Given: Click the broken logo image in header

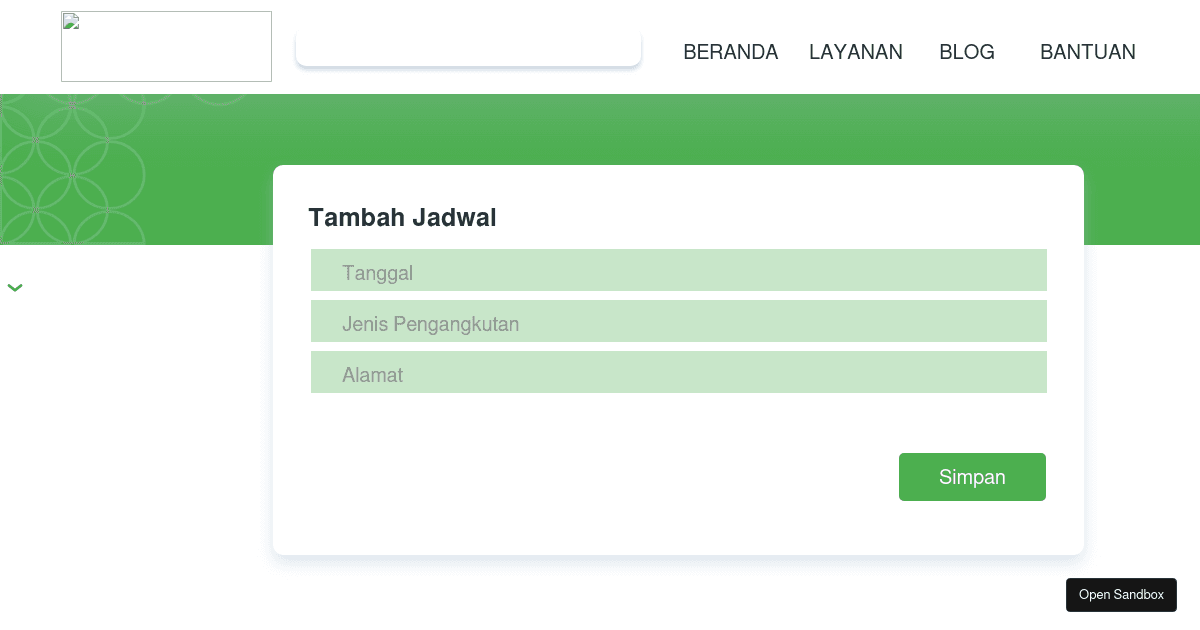Looking at the screenshot, I should point(166,47).
